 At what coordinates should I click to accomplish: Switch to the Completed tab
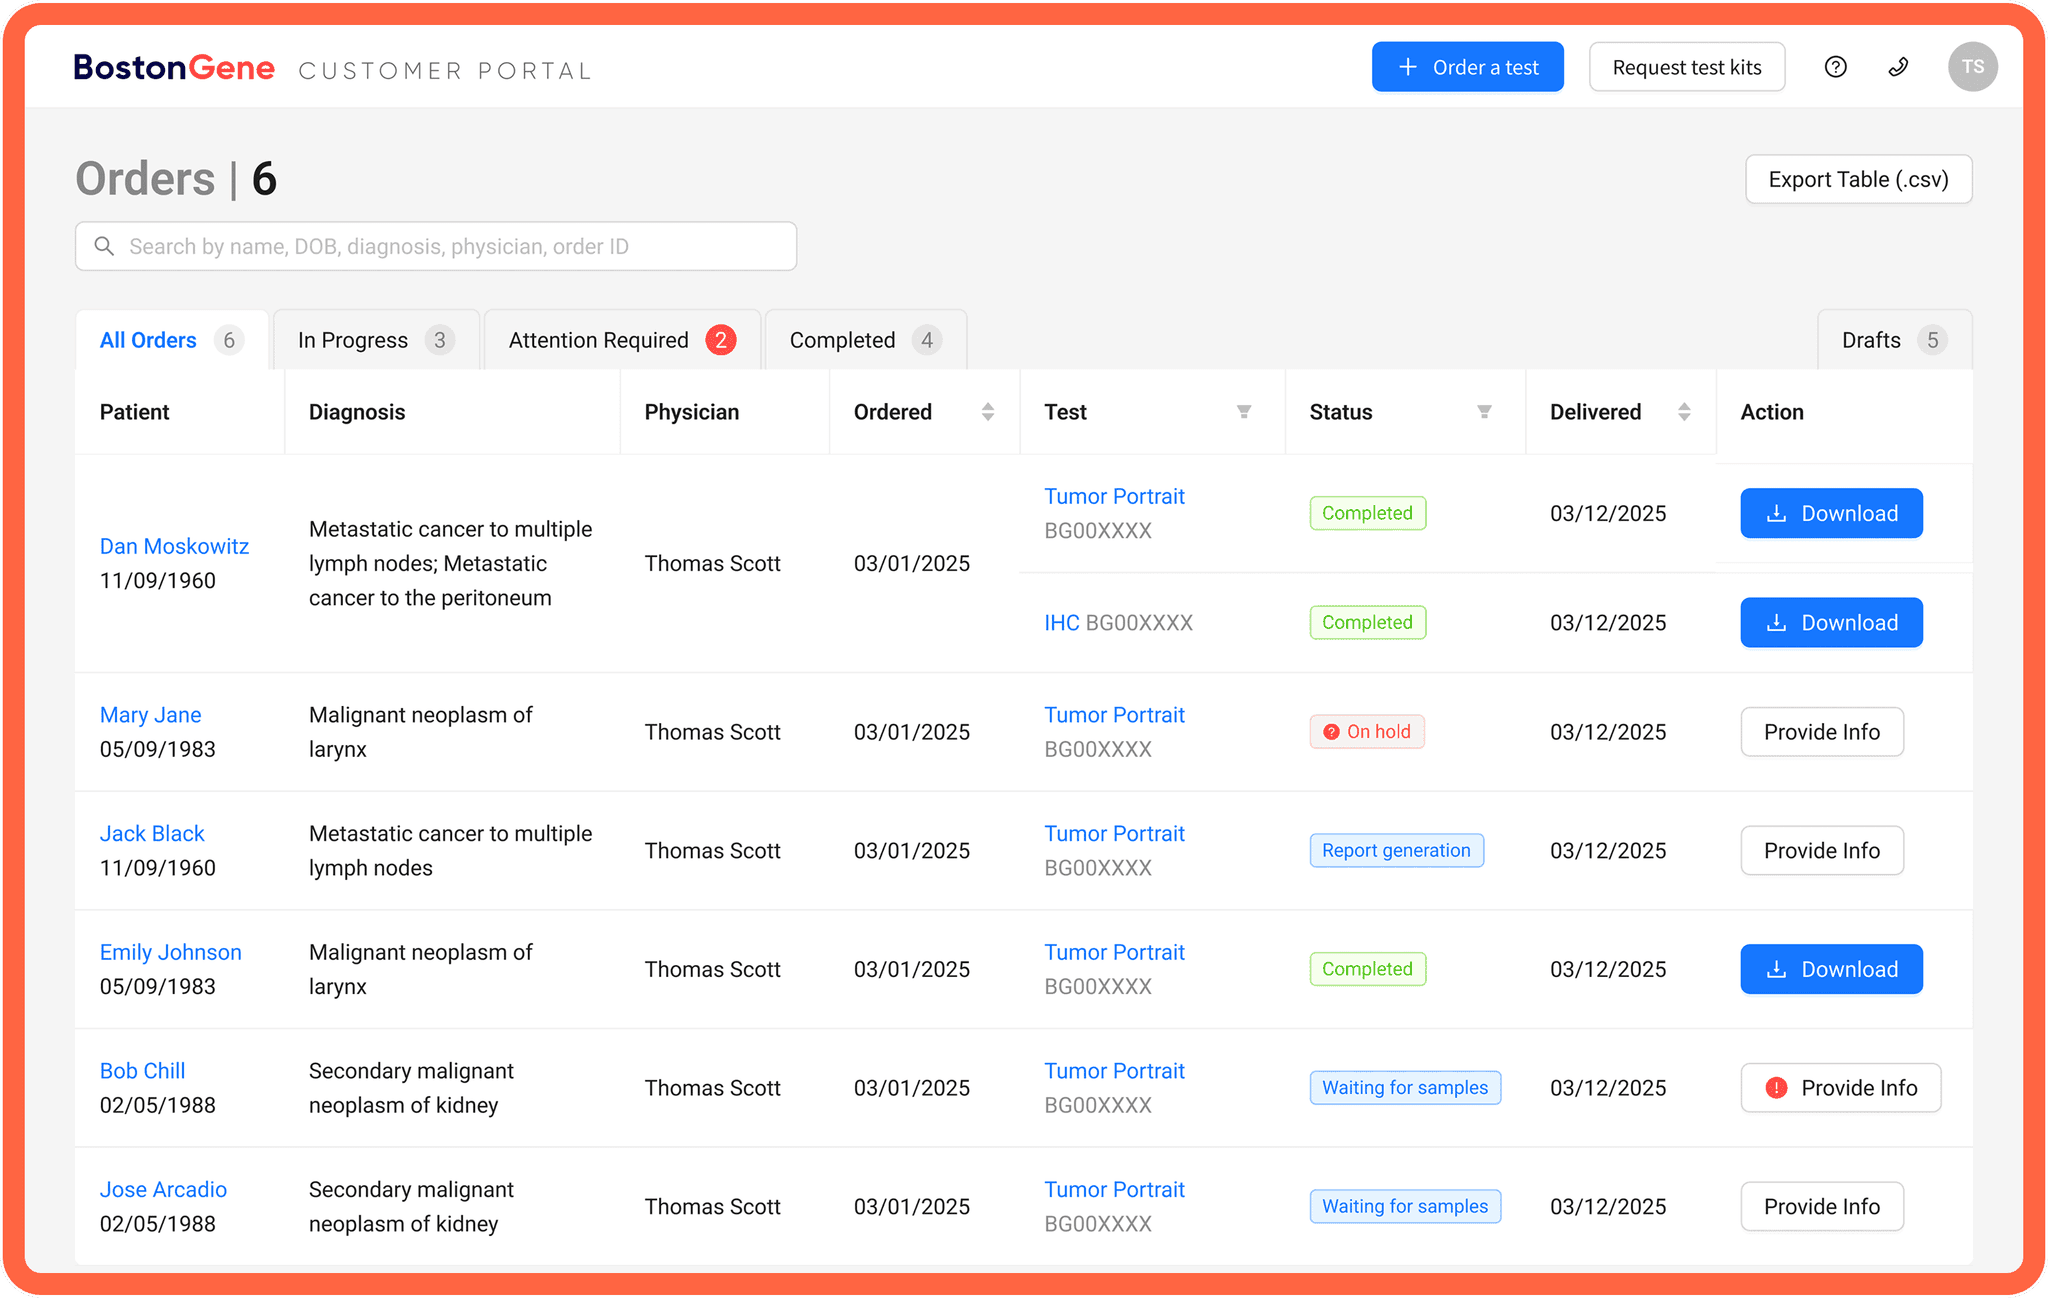864,340
